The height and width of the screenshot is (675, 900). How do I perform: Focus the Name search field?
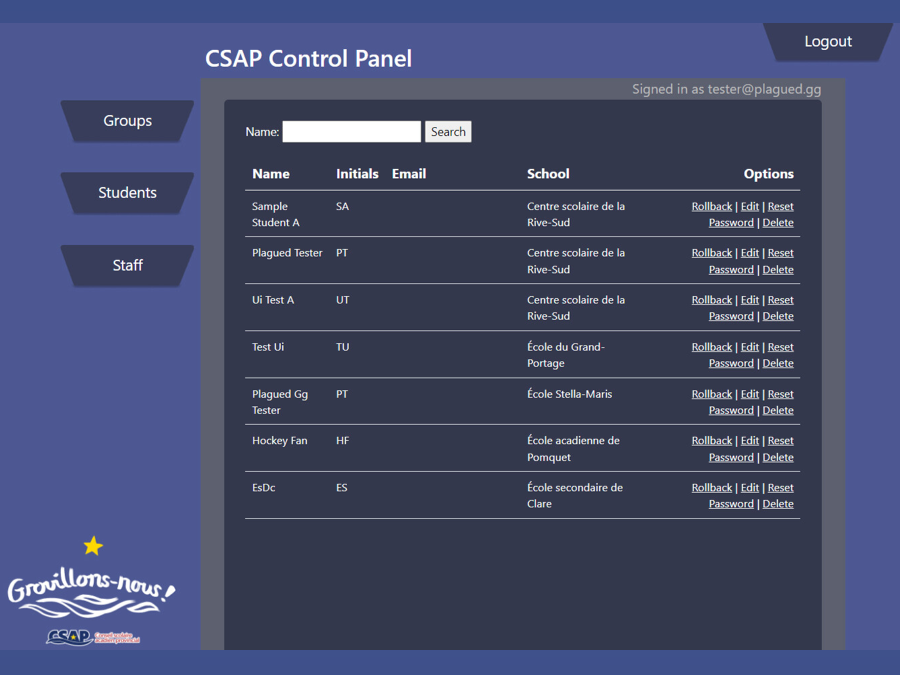[x=351, y=131]
